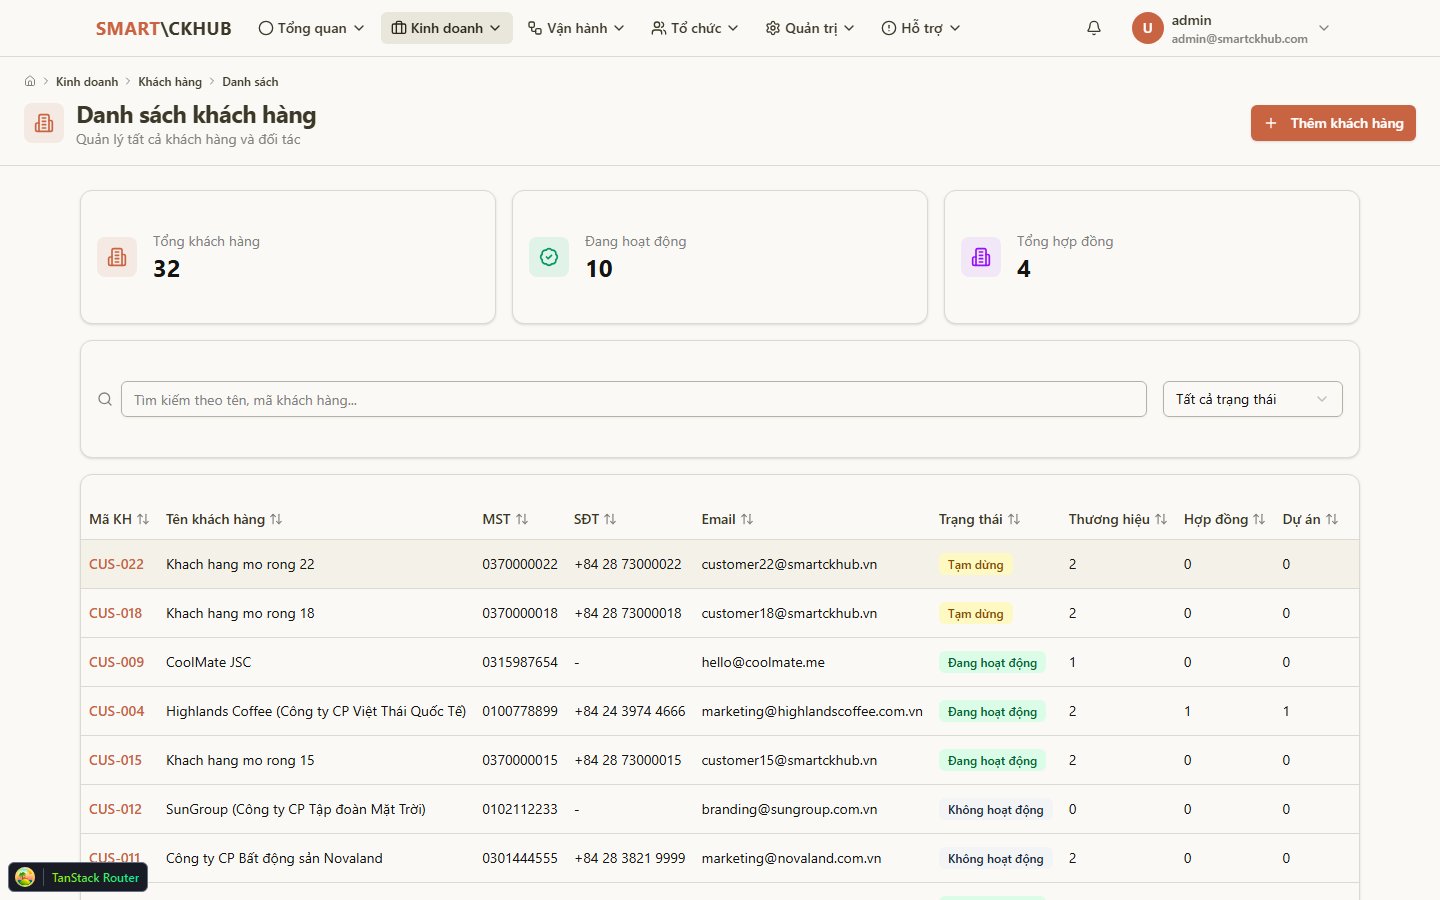The width and height of the screenshot is (1440, 900).
Task: Click the admin user avatar
Action: coord(1147,28)
